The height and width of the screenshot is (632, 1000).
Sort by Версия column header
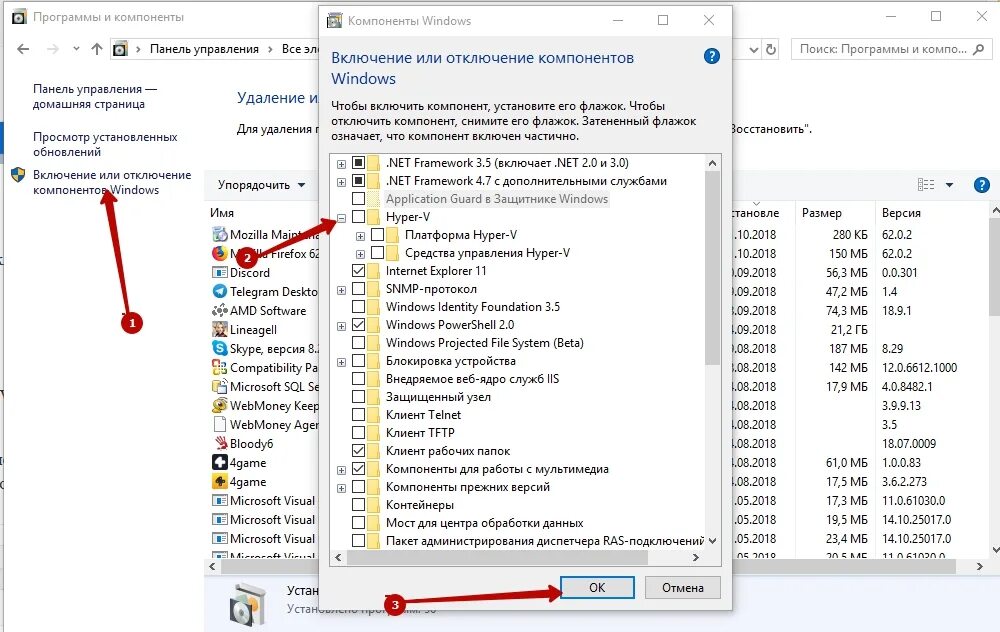point(901,213)
